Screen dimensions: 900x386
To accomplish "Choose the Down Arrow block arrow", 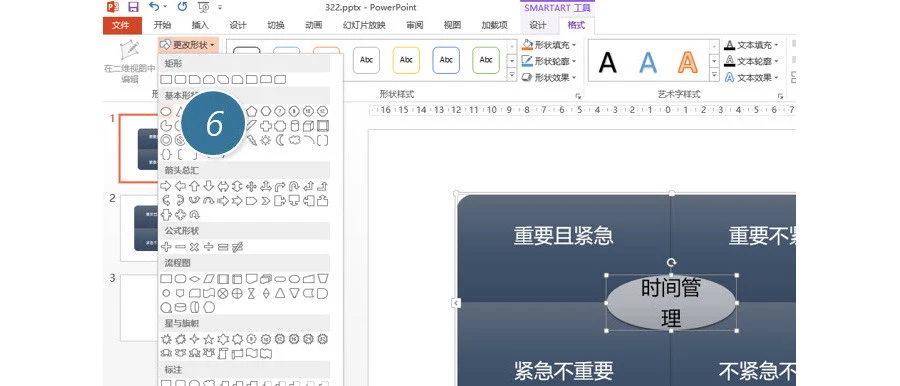I will pos(209,186).
